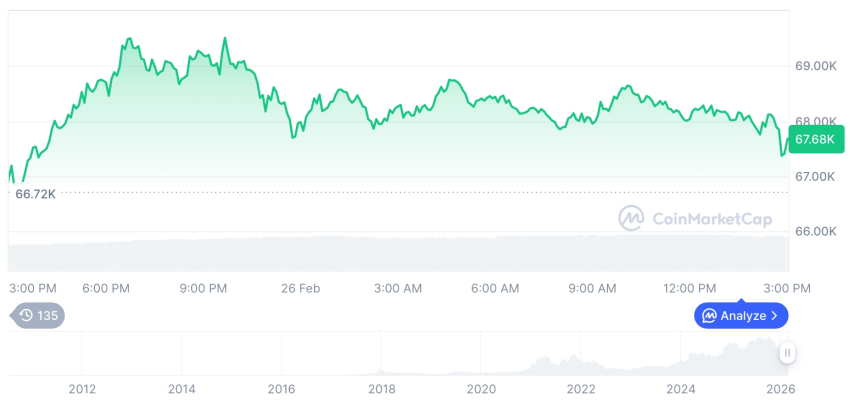Click the 12:00 PM time axis label
The width and height of the screenshot is (860, 401).
(x=689, y=288)
